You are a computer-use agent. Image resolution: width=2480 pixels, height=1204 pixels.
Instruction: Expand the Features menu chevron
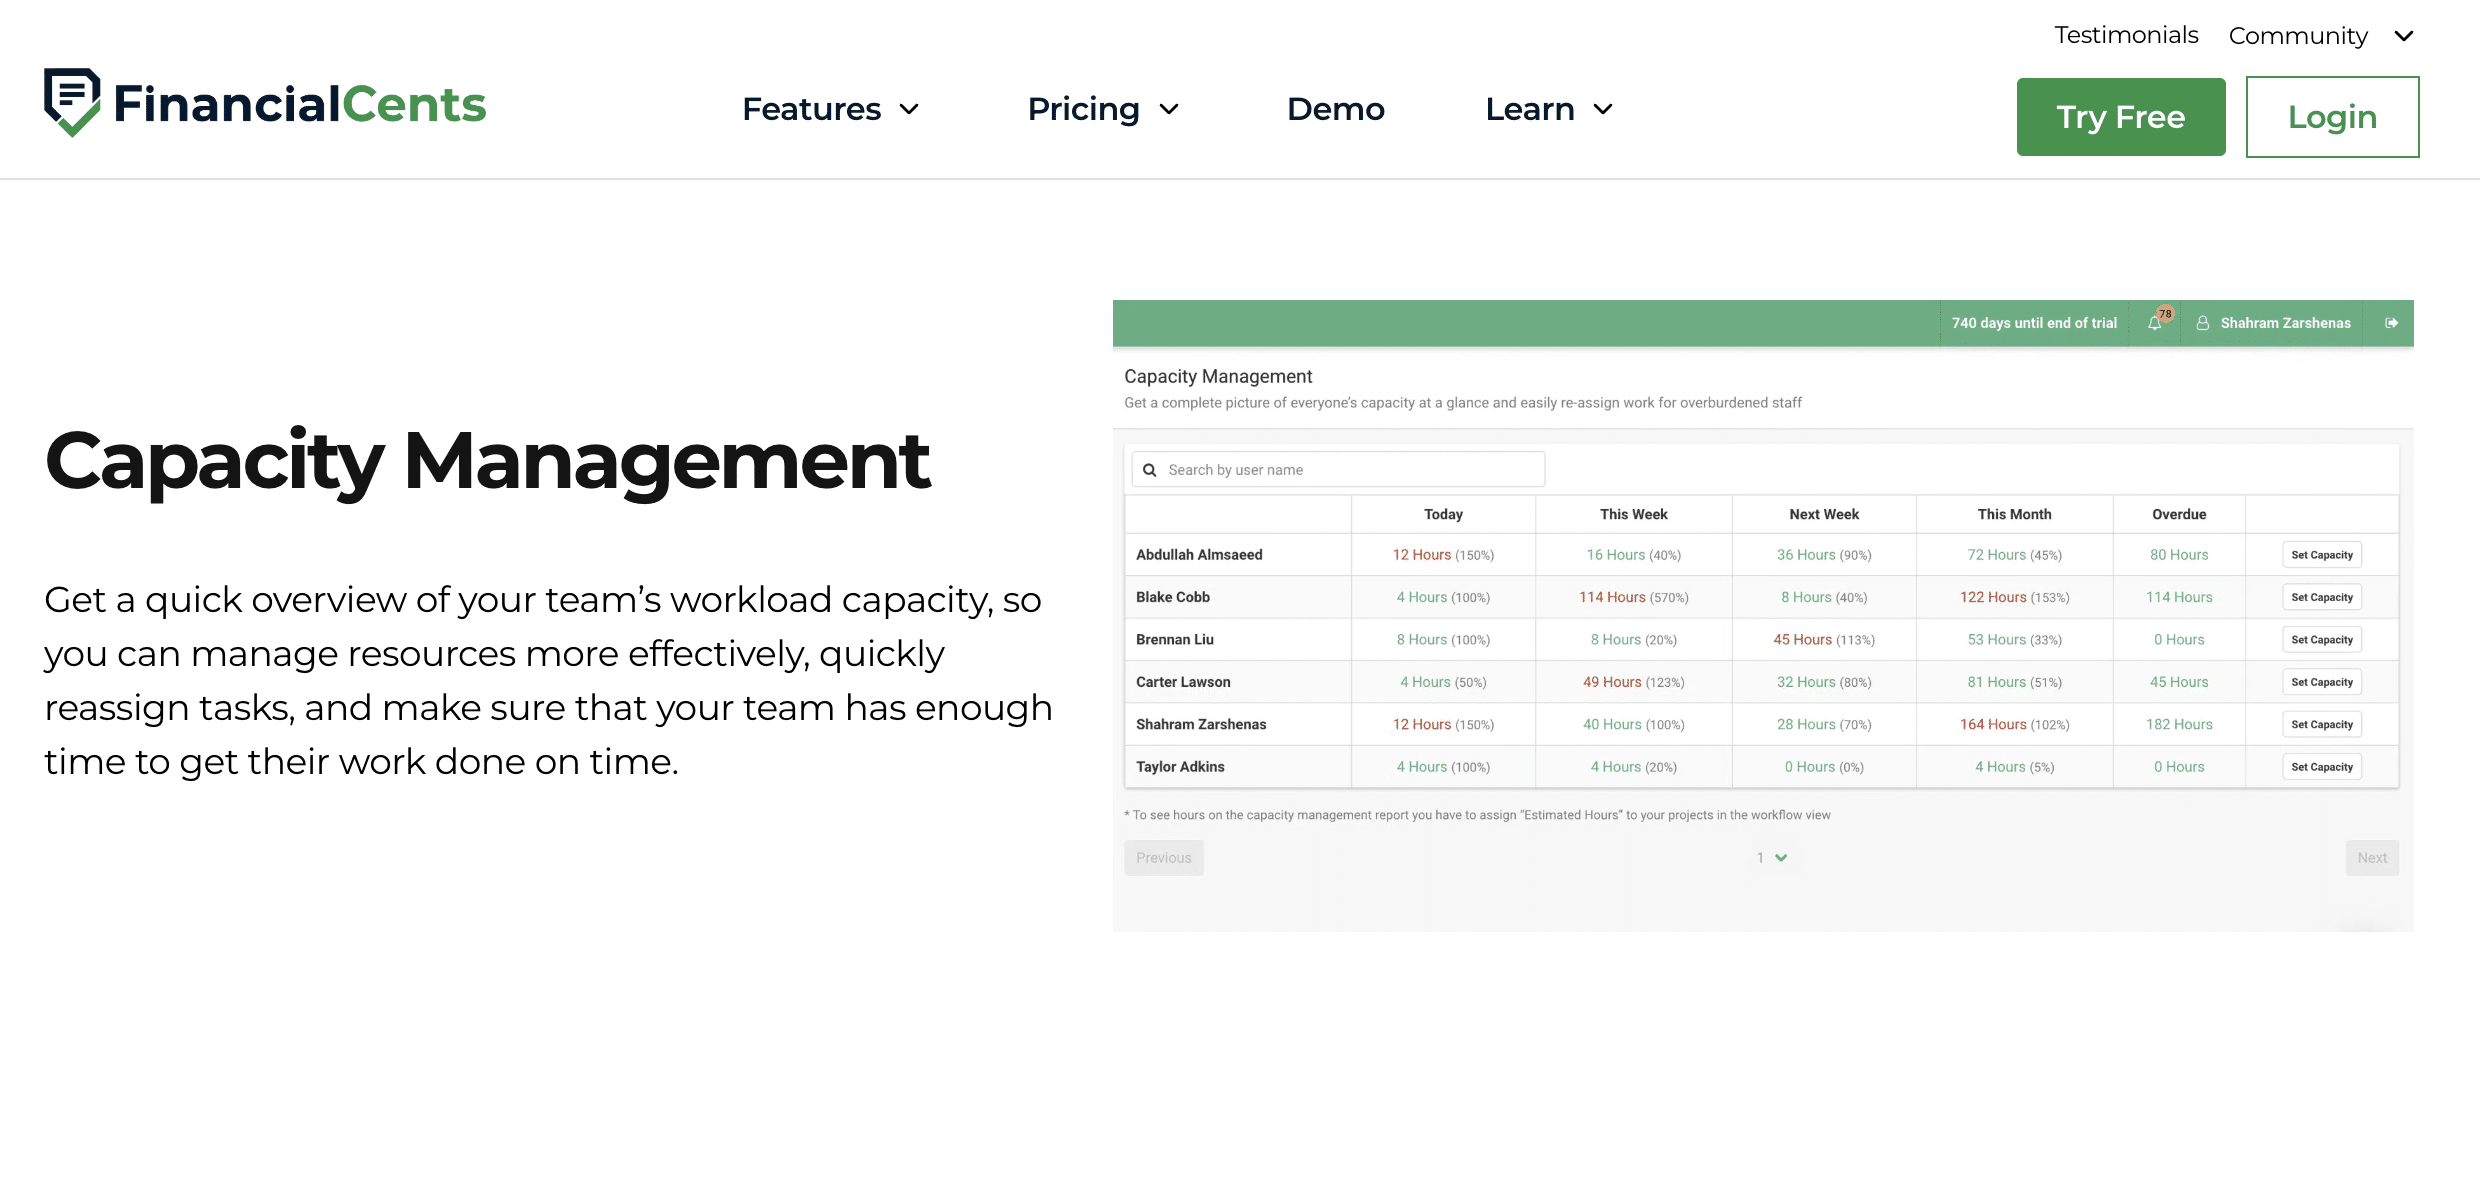(909, 109)
